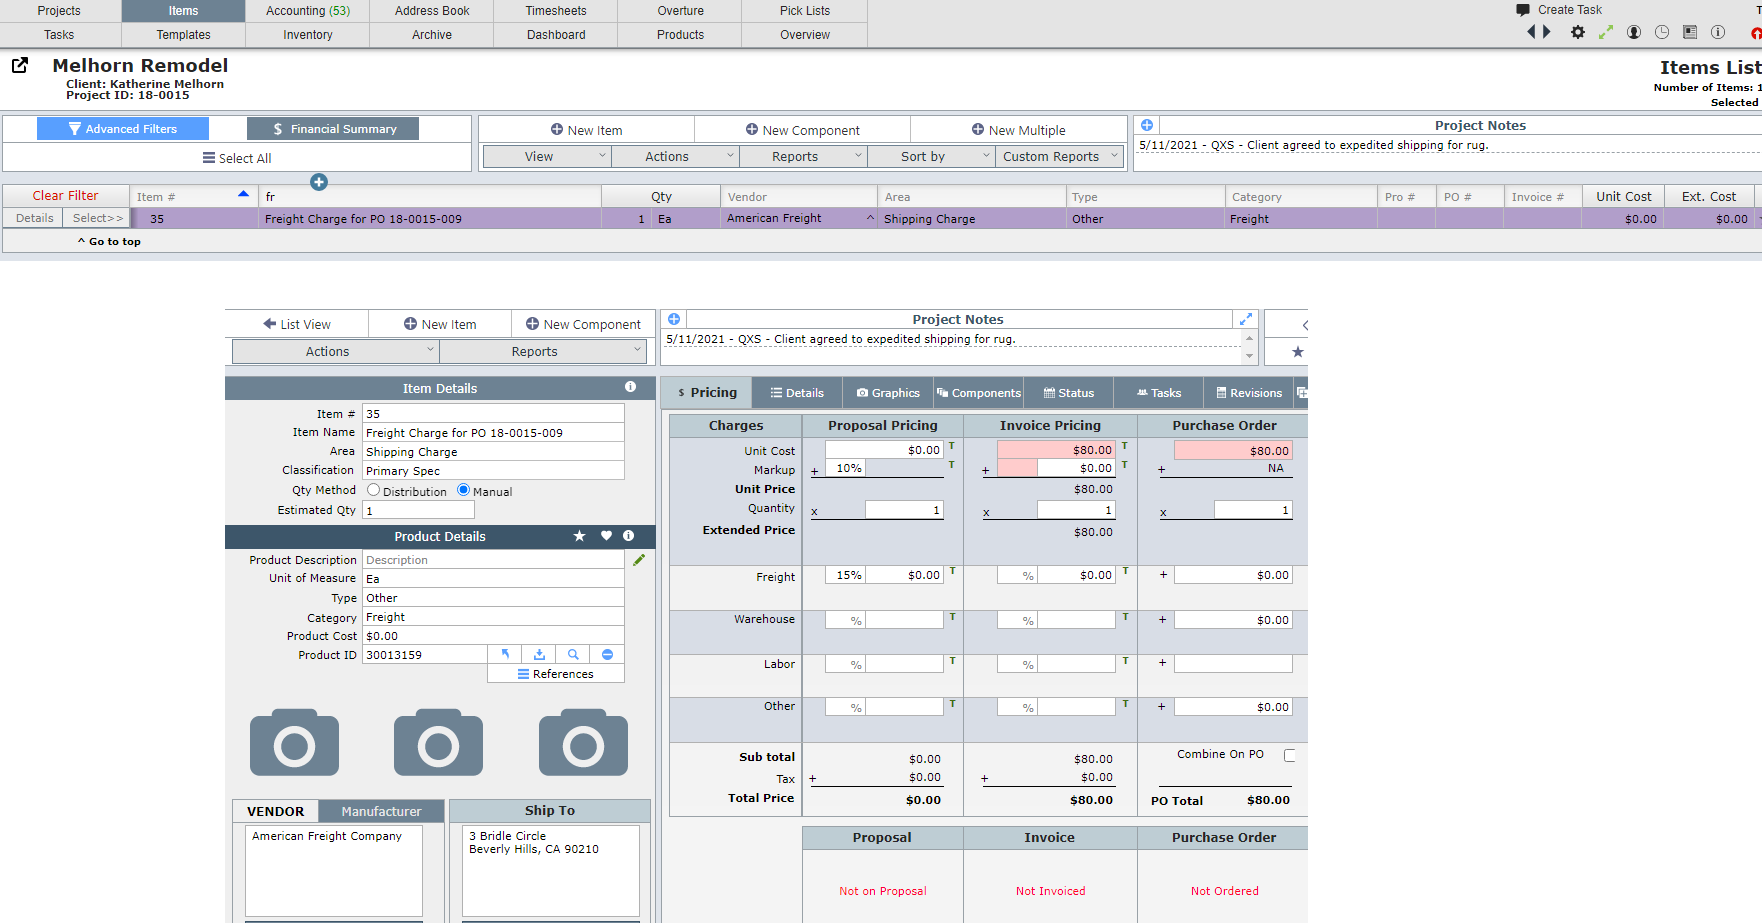Click the info circle icon in top bar
Screen dimensions: 1762x923
1718,32
